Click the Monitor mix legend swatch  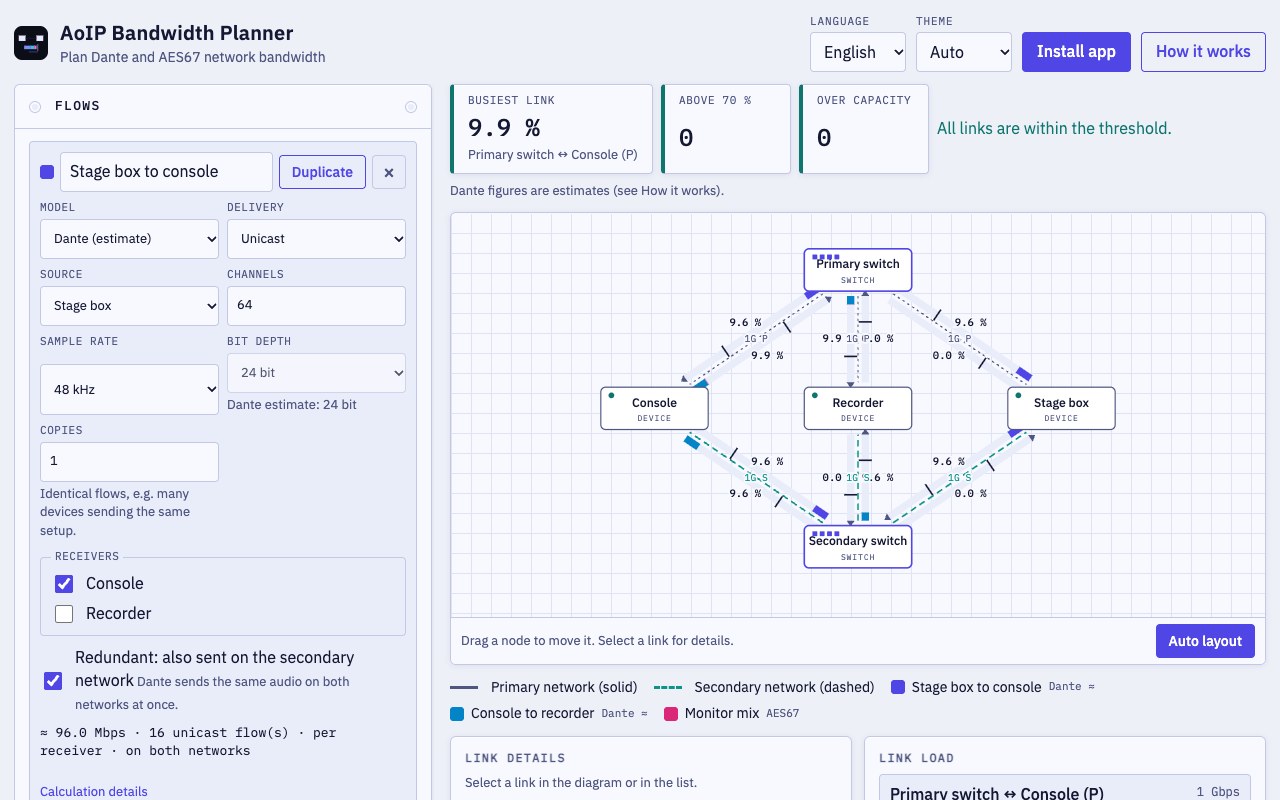tap(671, 713)
